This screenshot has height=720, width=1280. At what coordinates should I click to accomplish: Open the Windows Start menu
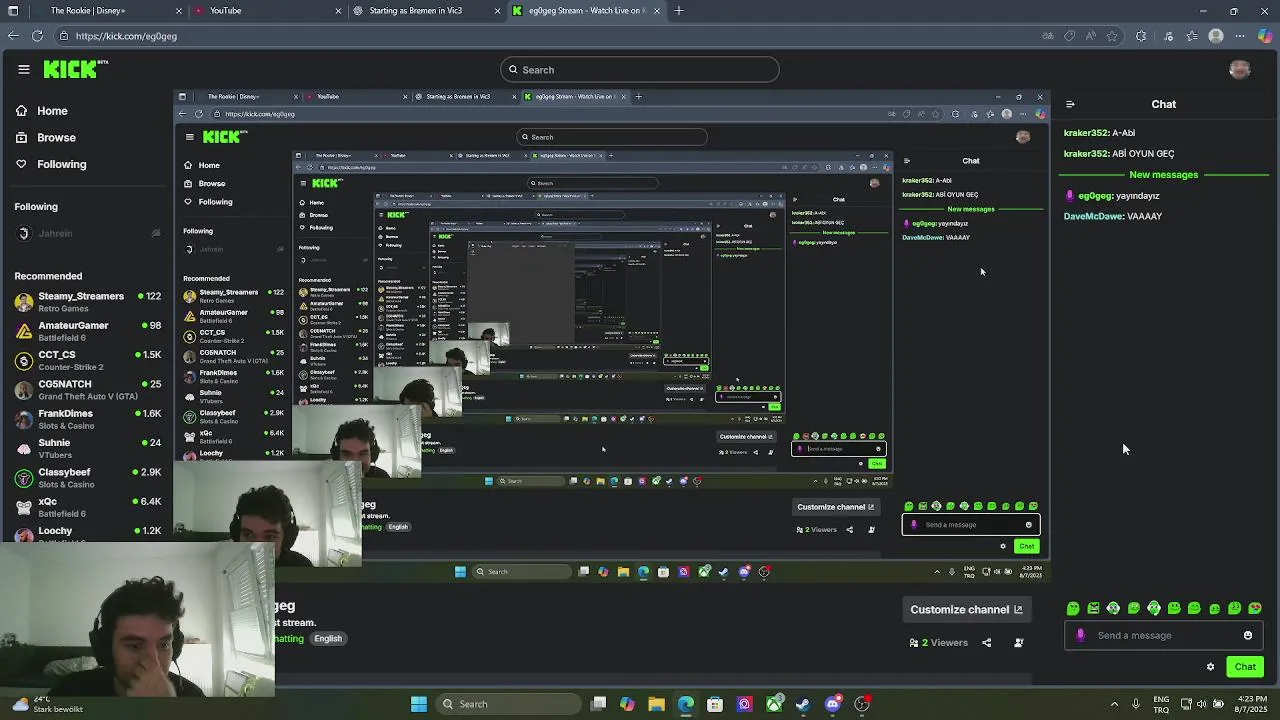click(x=419, y=704)
